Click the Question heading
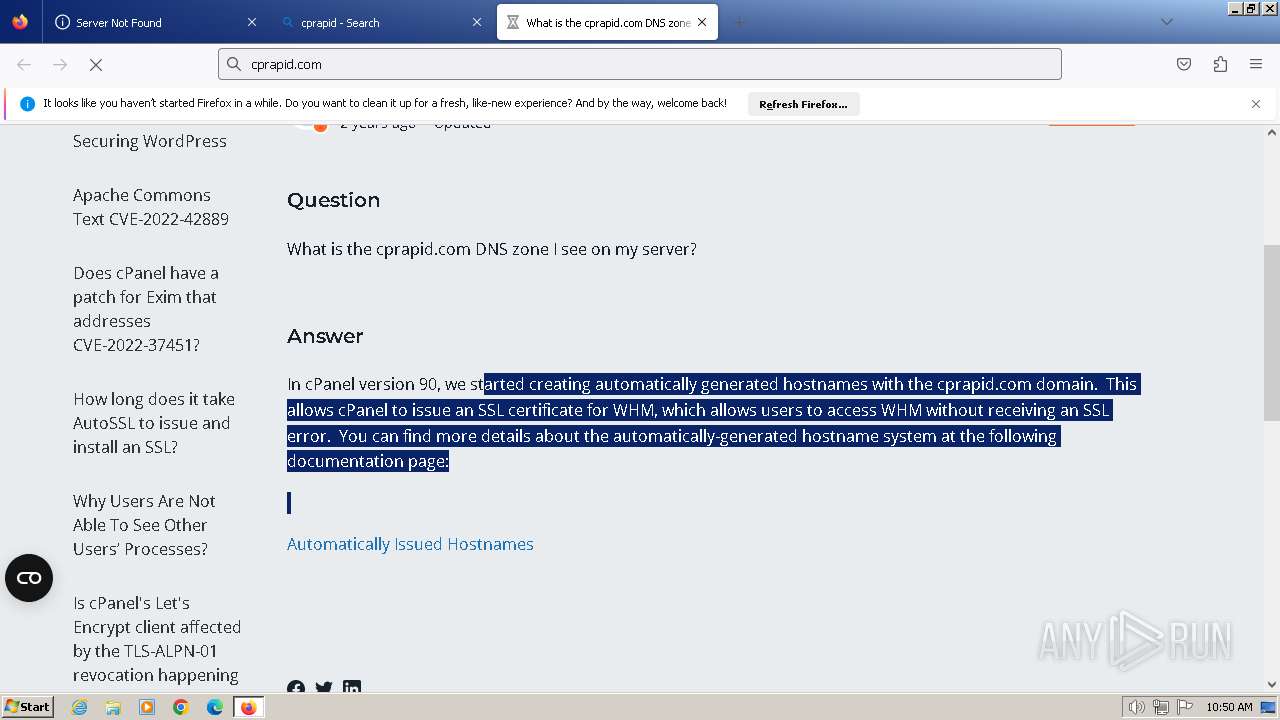The height and width of the screenshot is (720, 1280). (333, 200)
